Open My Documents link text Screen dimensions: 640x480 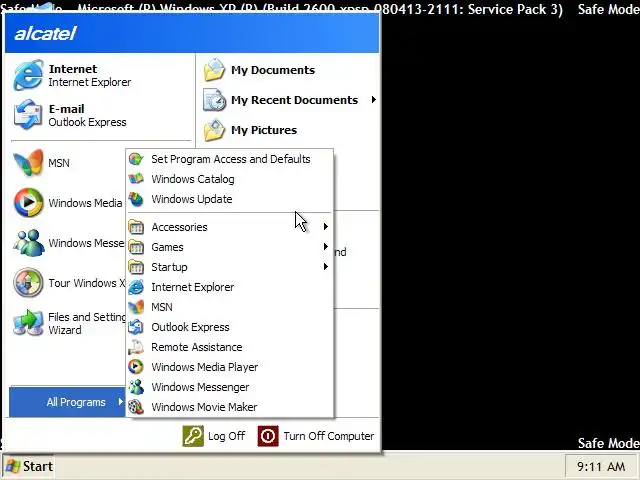tap(273, 70)
